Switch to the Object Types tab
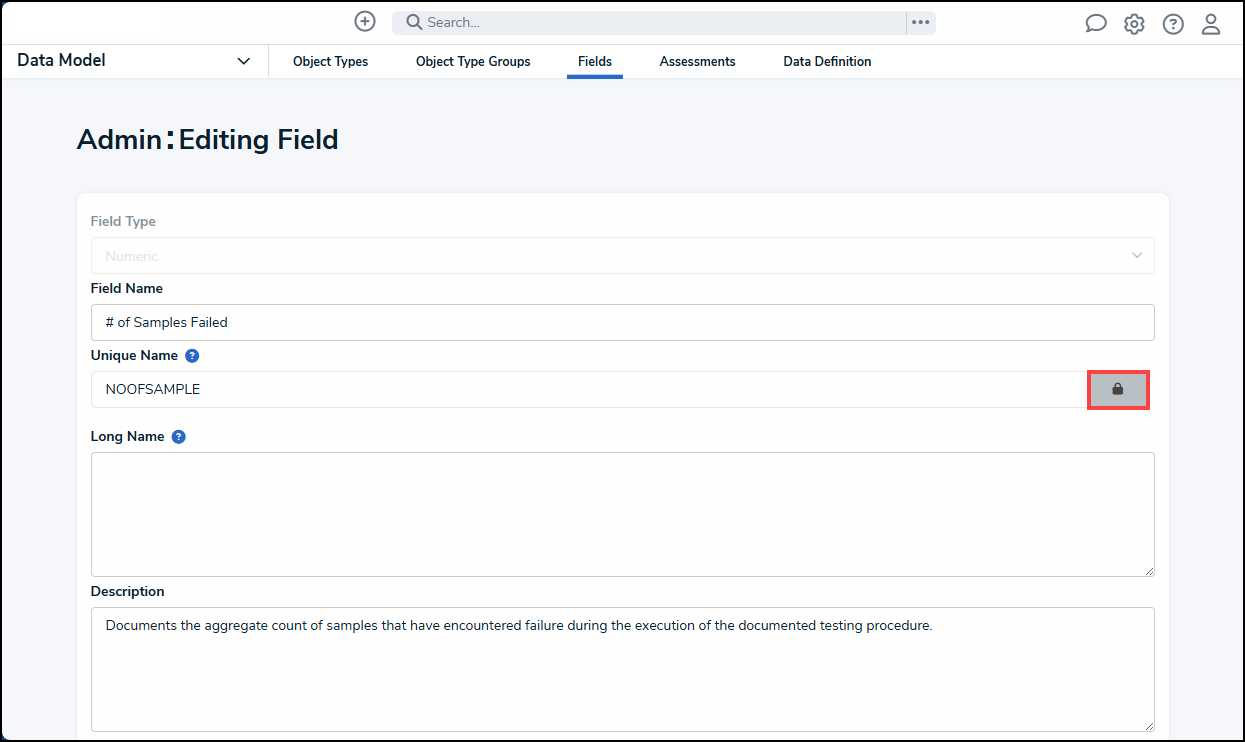 330,61
